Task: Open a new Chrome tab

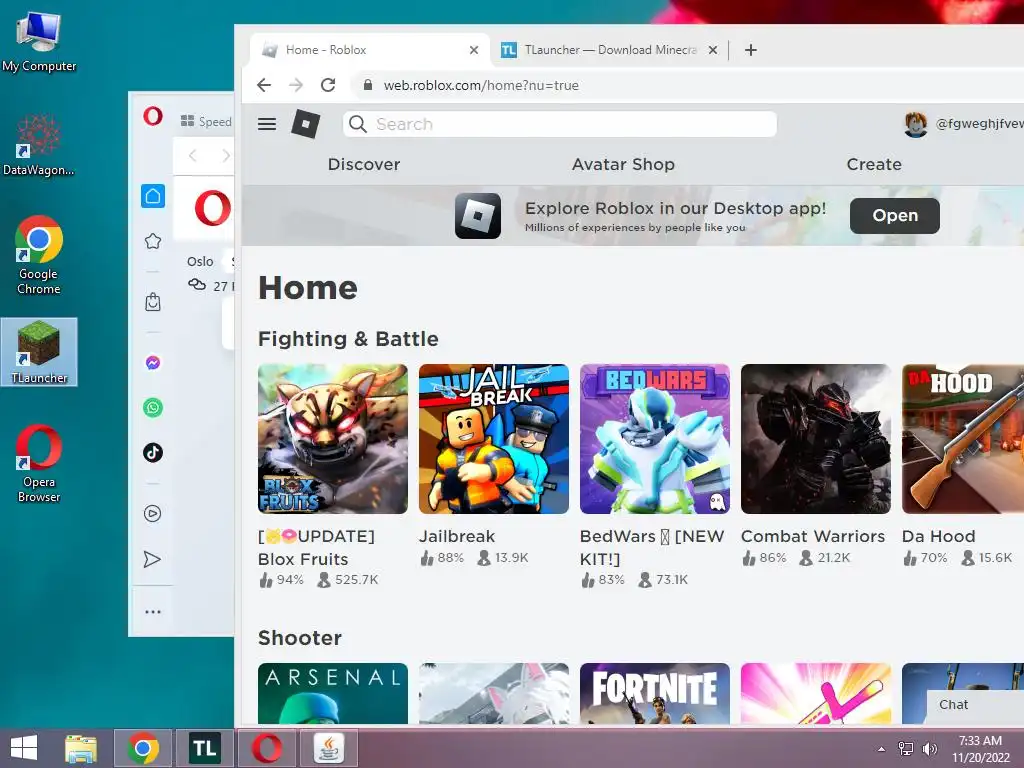Action: [751, 50]
